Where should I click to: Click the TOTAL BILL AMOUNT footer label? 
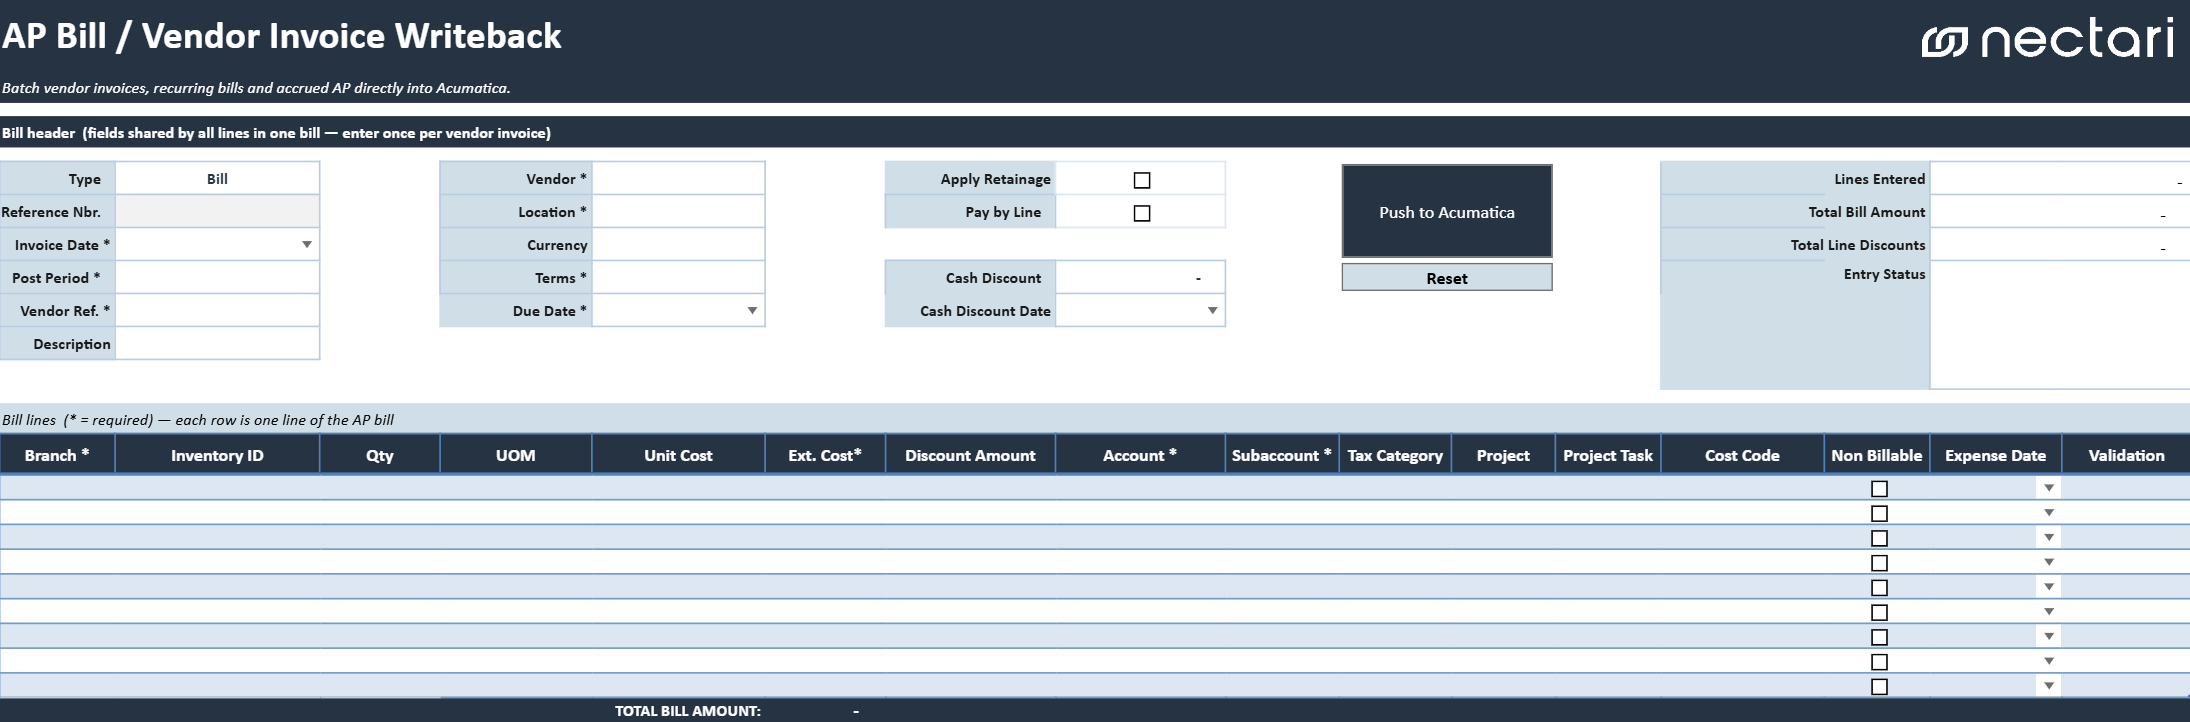(x=688, y=711)
